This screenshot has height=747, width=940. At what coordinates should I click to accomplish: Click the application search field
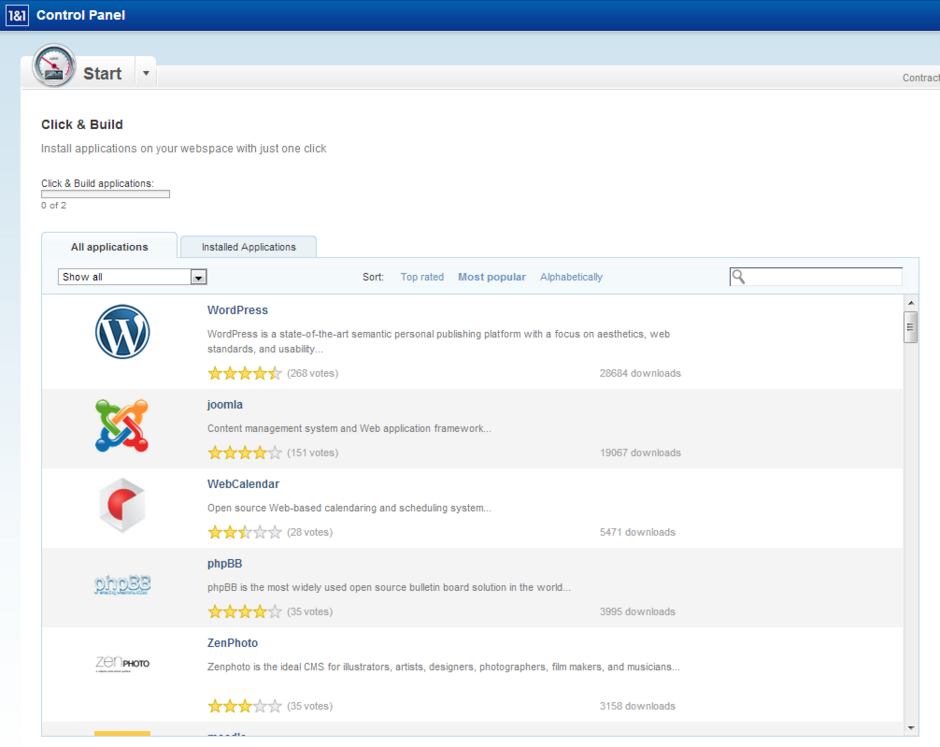point(816,276)
